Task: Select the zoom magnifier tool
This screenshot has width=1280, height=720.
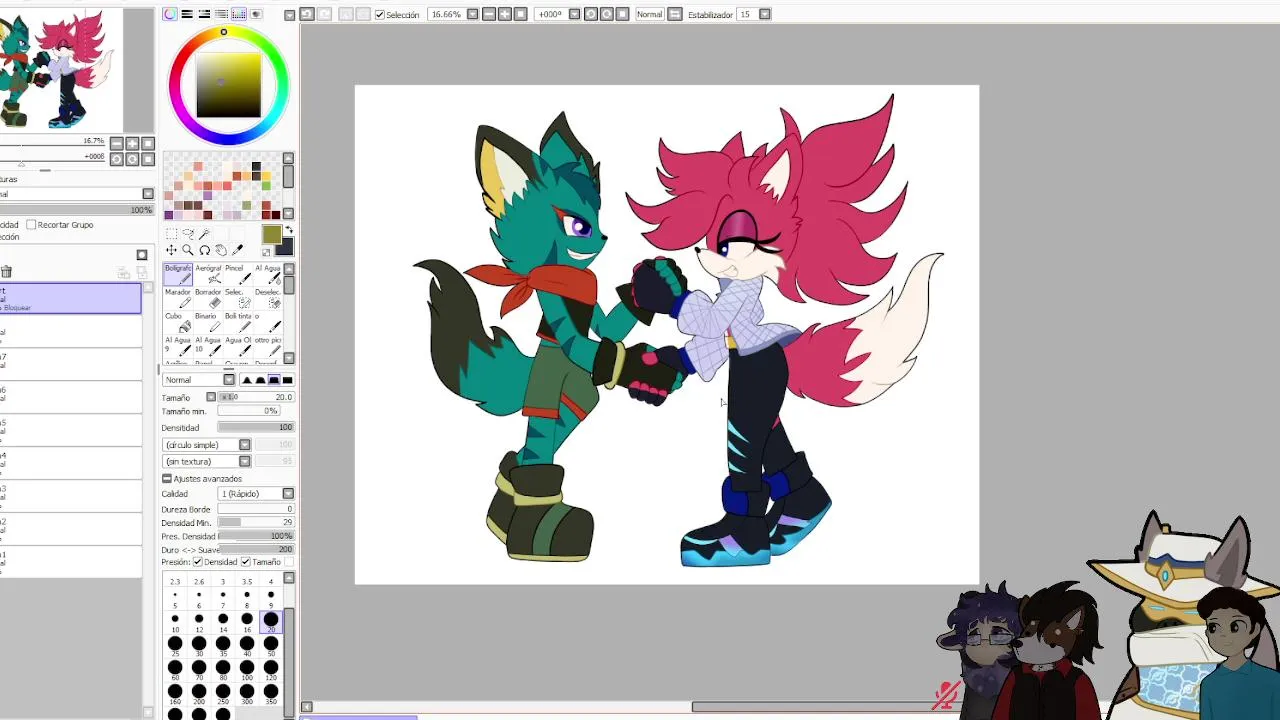Action: 187,250
